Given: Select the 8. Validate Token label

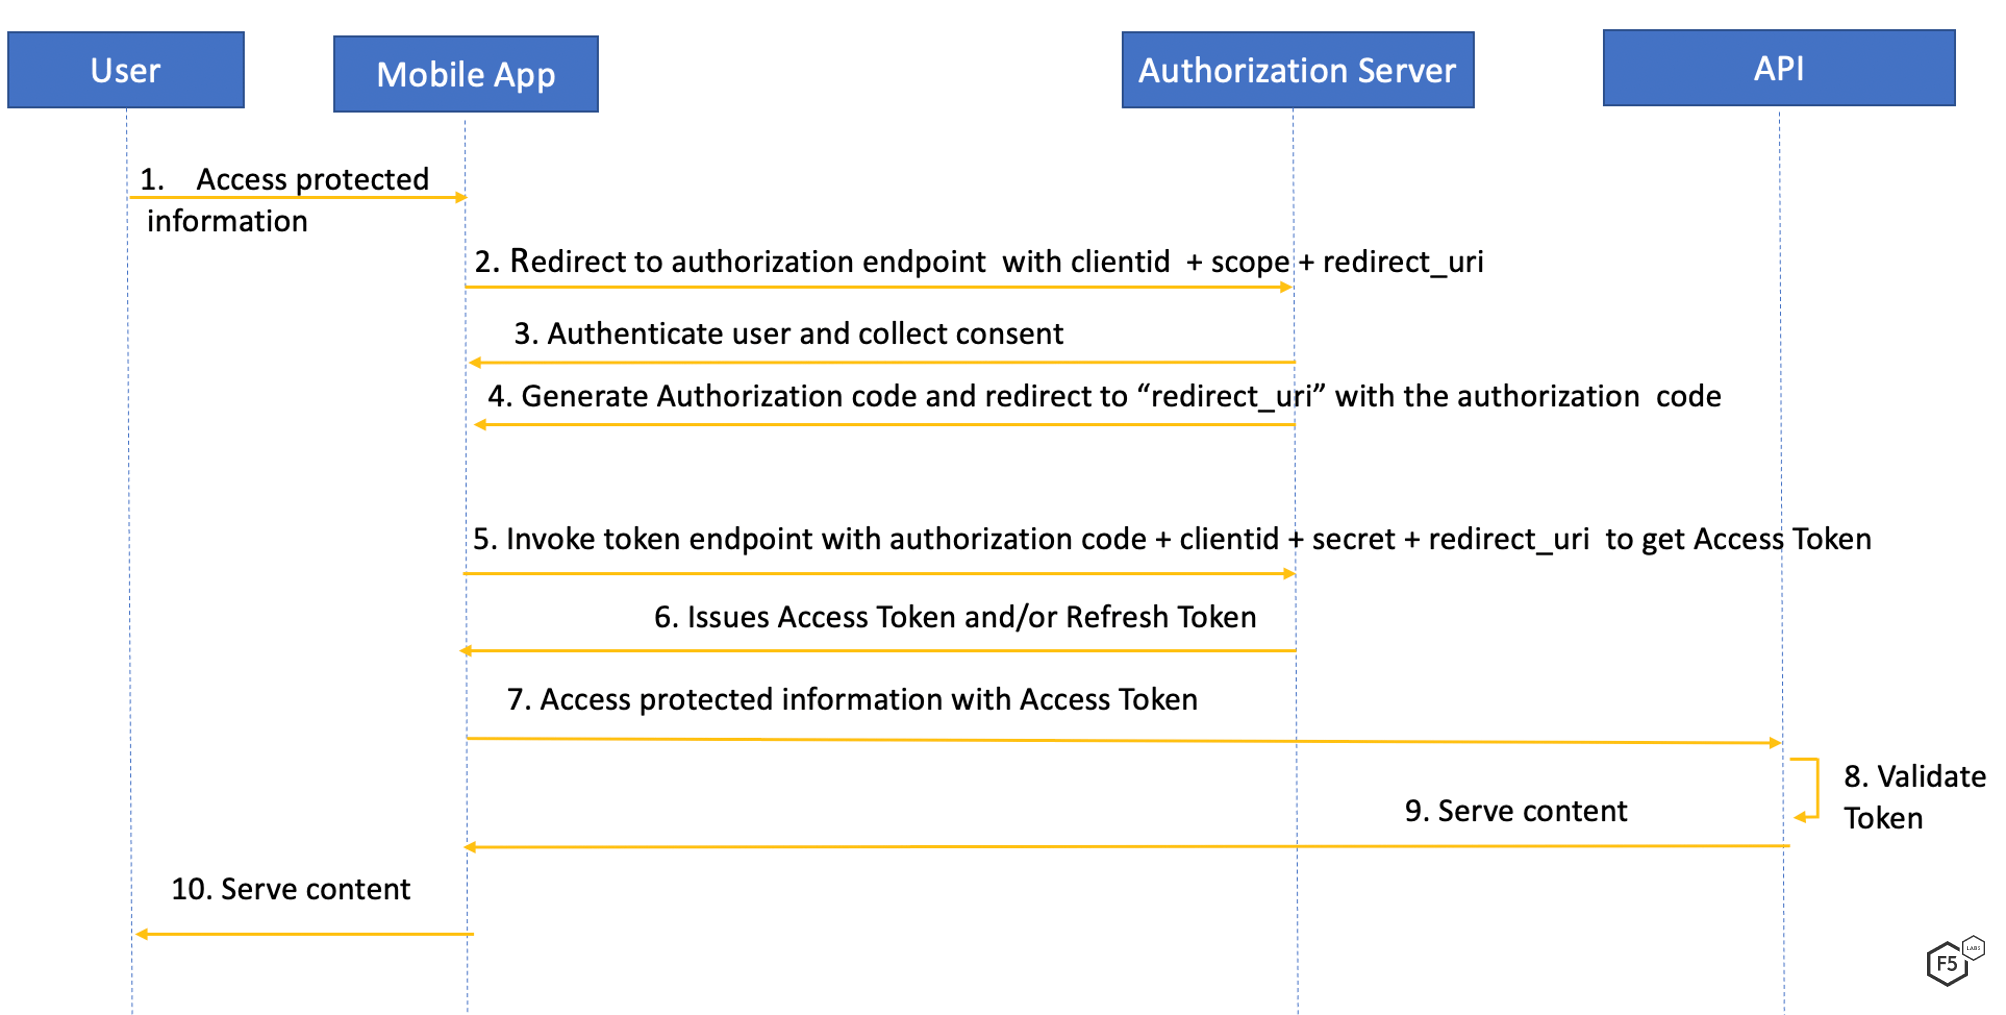Looking at the screenshot, I should [1912, 797].
